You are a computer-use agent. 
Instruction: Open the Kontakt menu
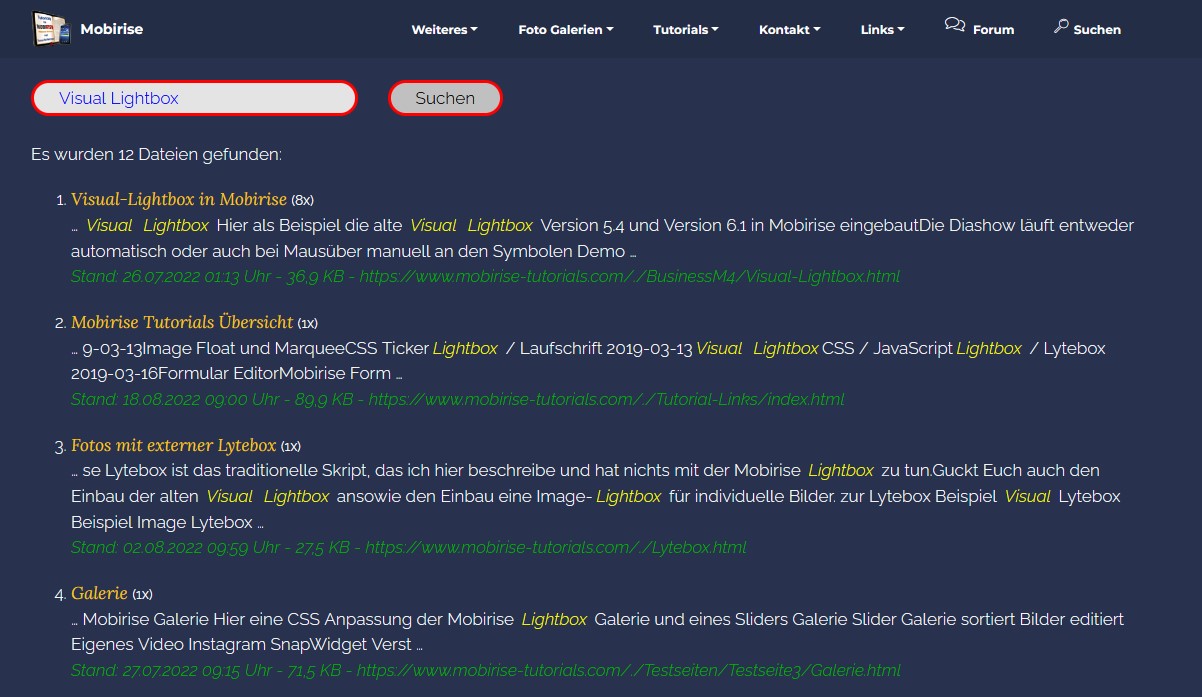pyautogui.click(x=789, y=30)
